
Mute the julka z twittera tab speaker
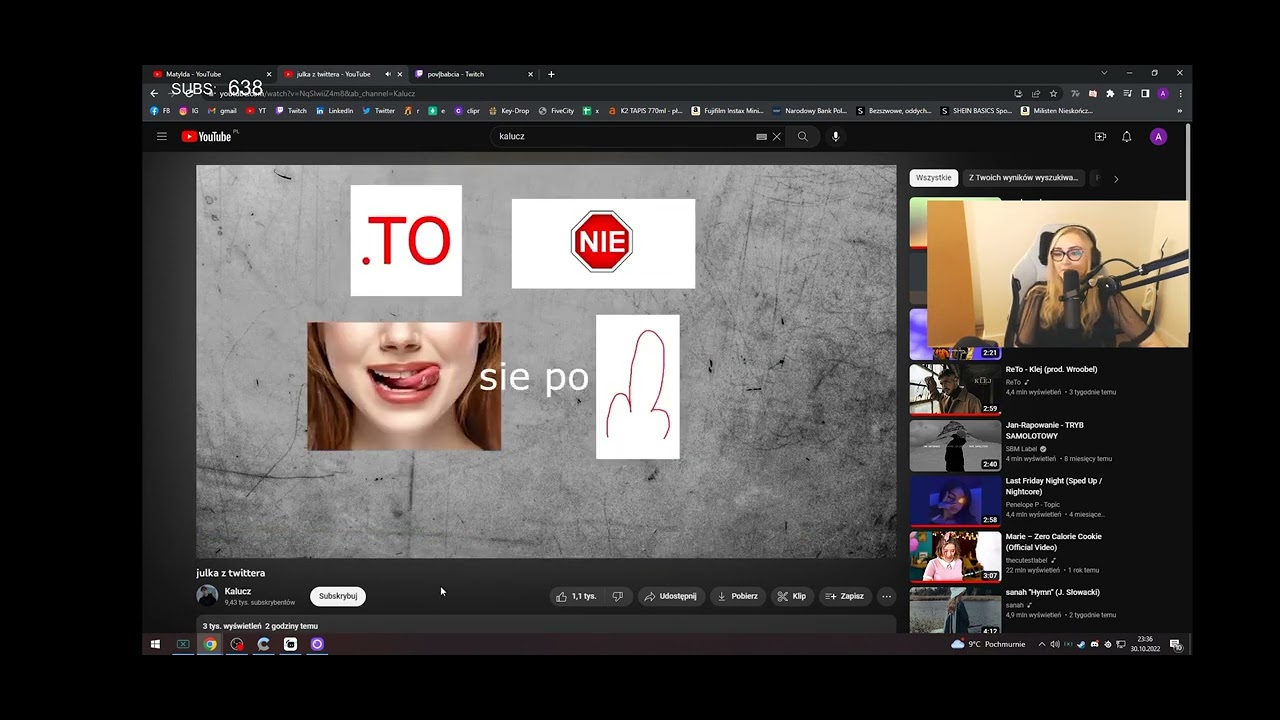[388, 74]
